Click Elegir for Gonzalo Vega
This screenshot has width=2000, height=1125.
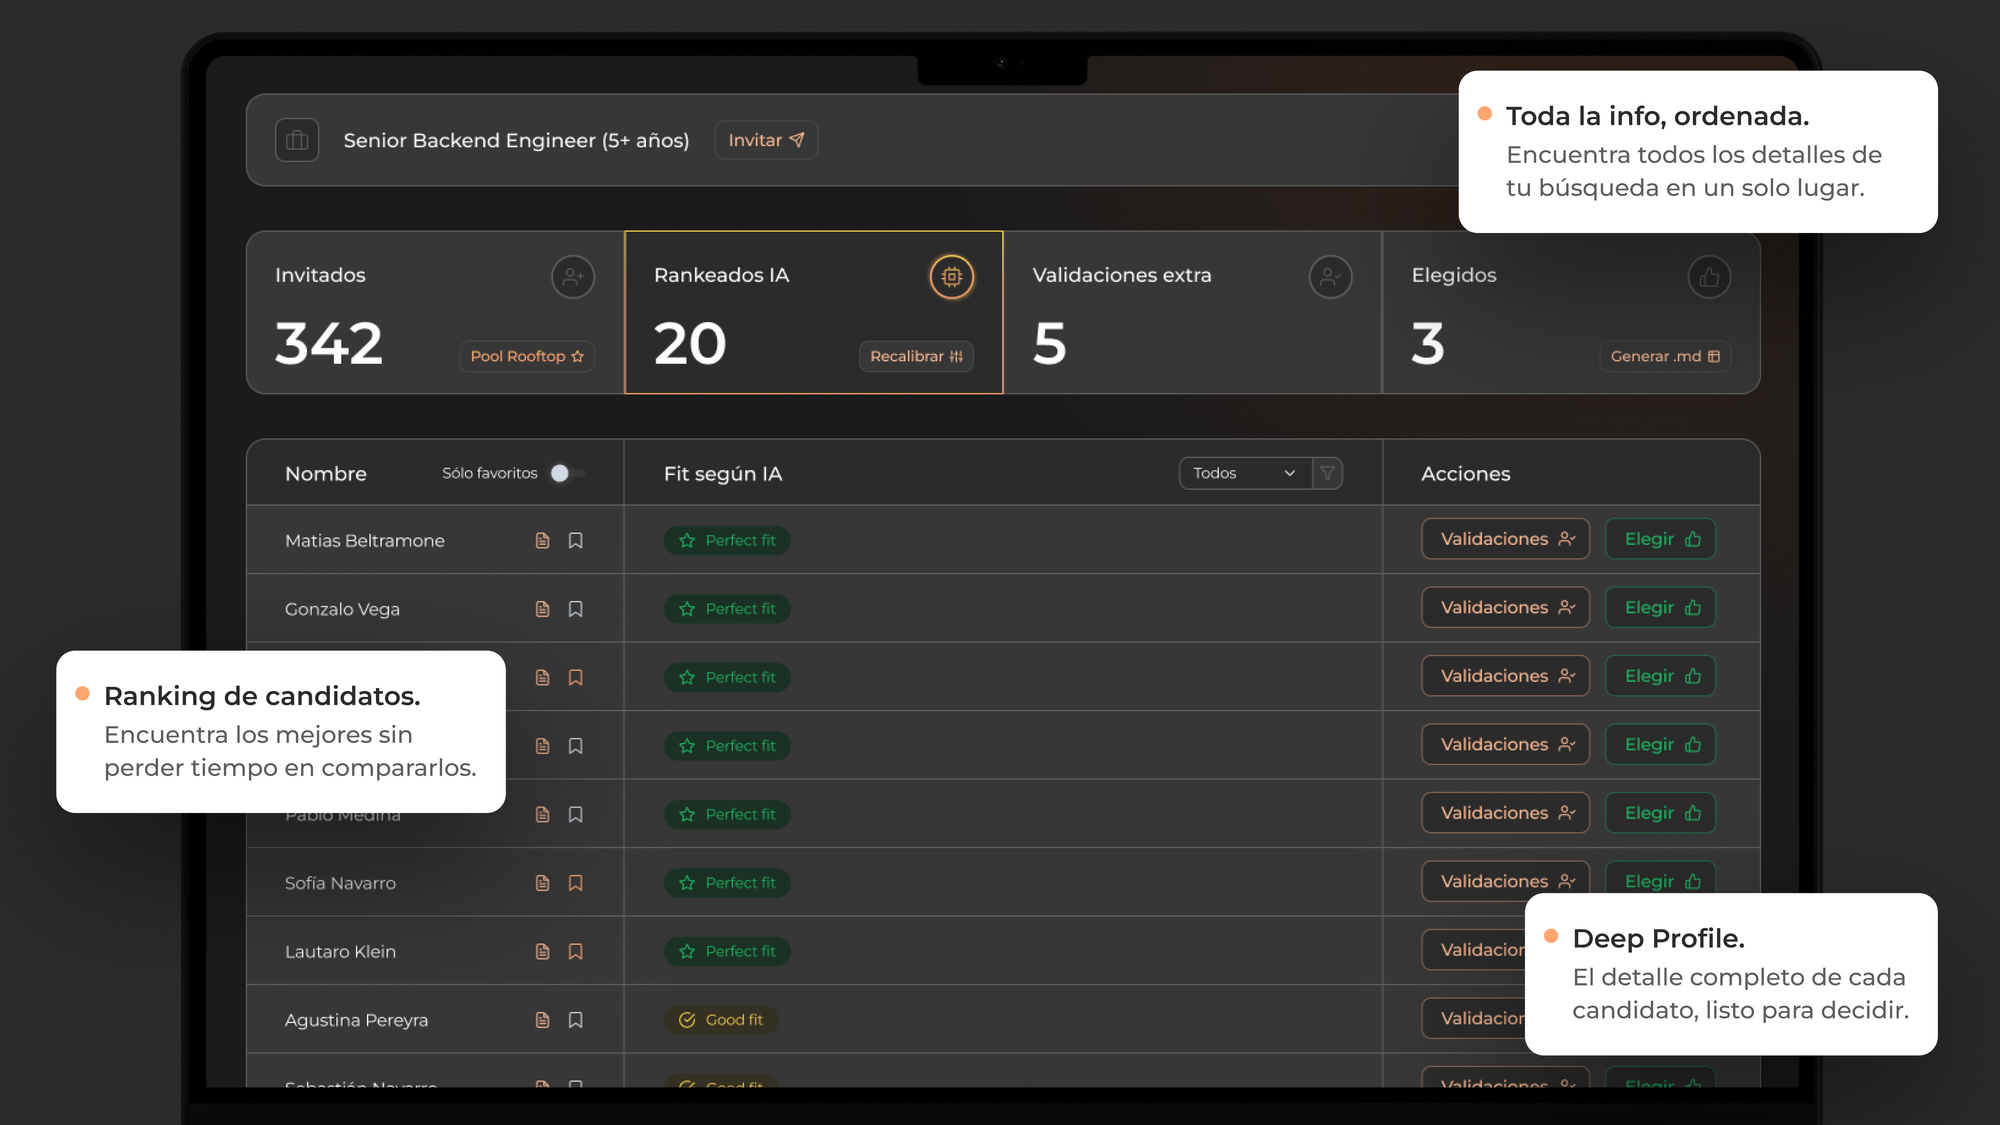pos(1661,608)
